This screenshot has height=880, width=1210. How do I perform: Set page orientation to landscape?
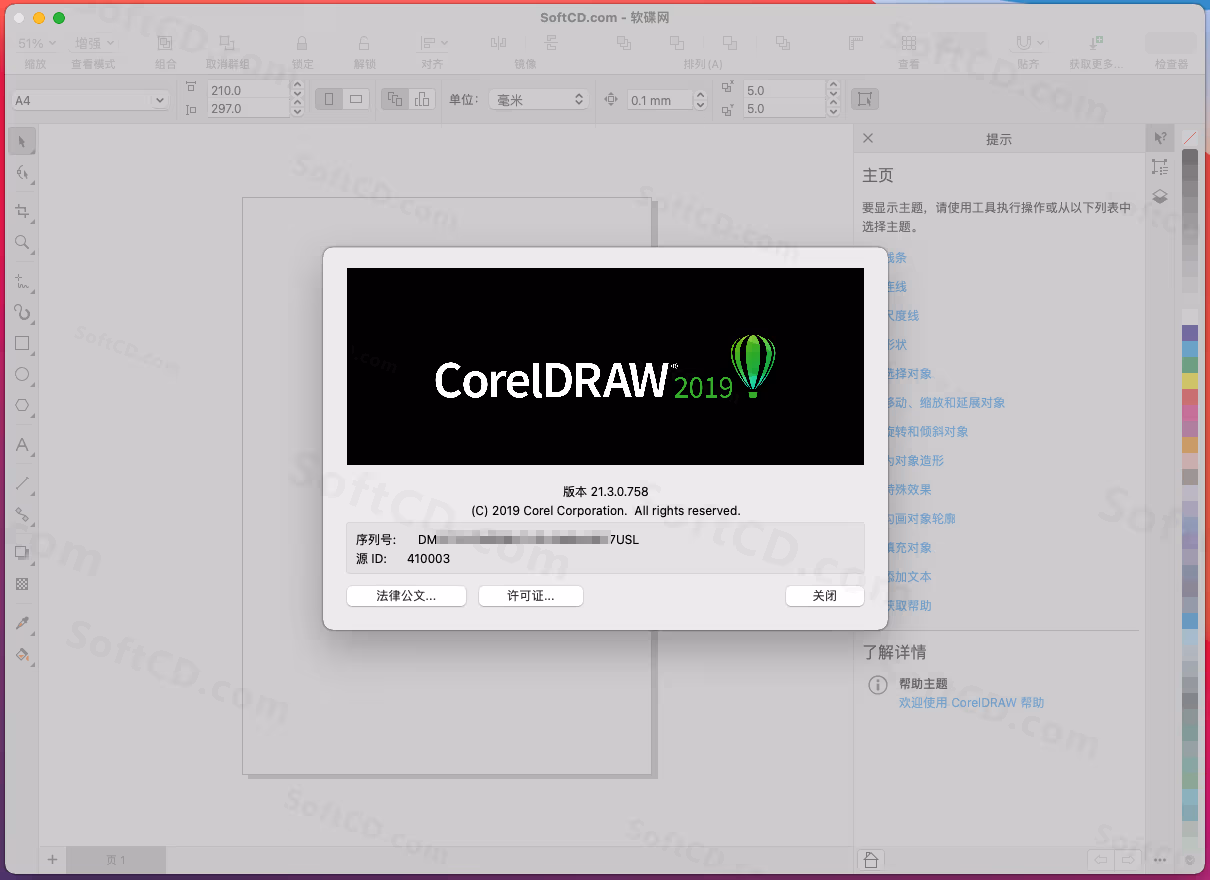[x=355, y=99]
